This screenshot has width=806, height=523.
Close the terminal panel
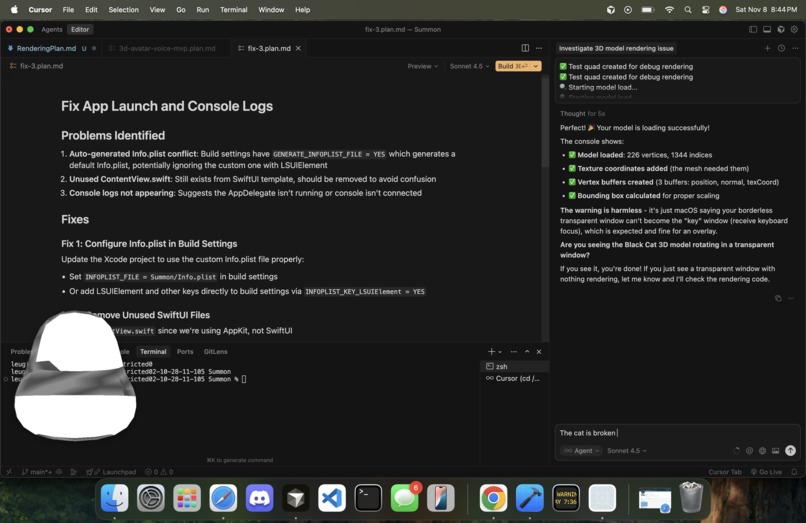point(539,352)
